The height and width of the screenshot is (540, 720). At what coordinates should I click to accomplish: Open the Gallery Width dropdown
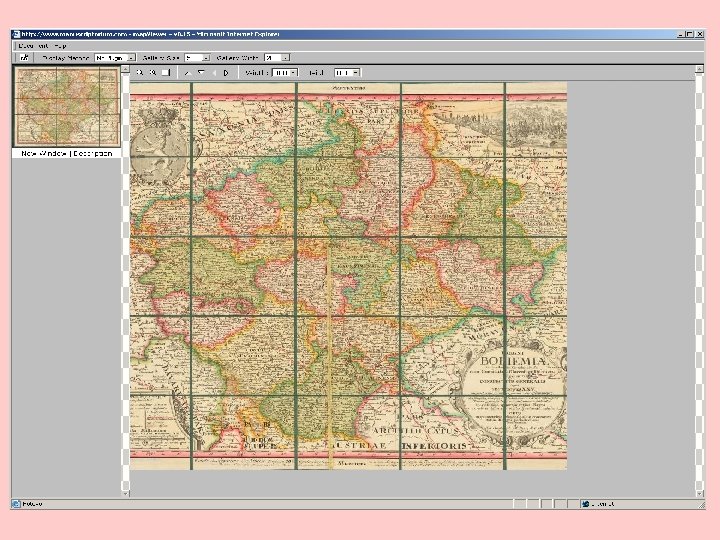[286, 58]
